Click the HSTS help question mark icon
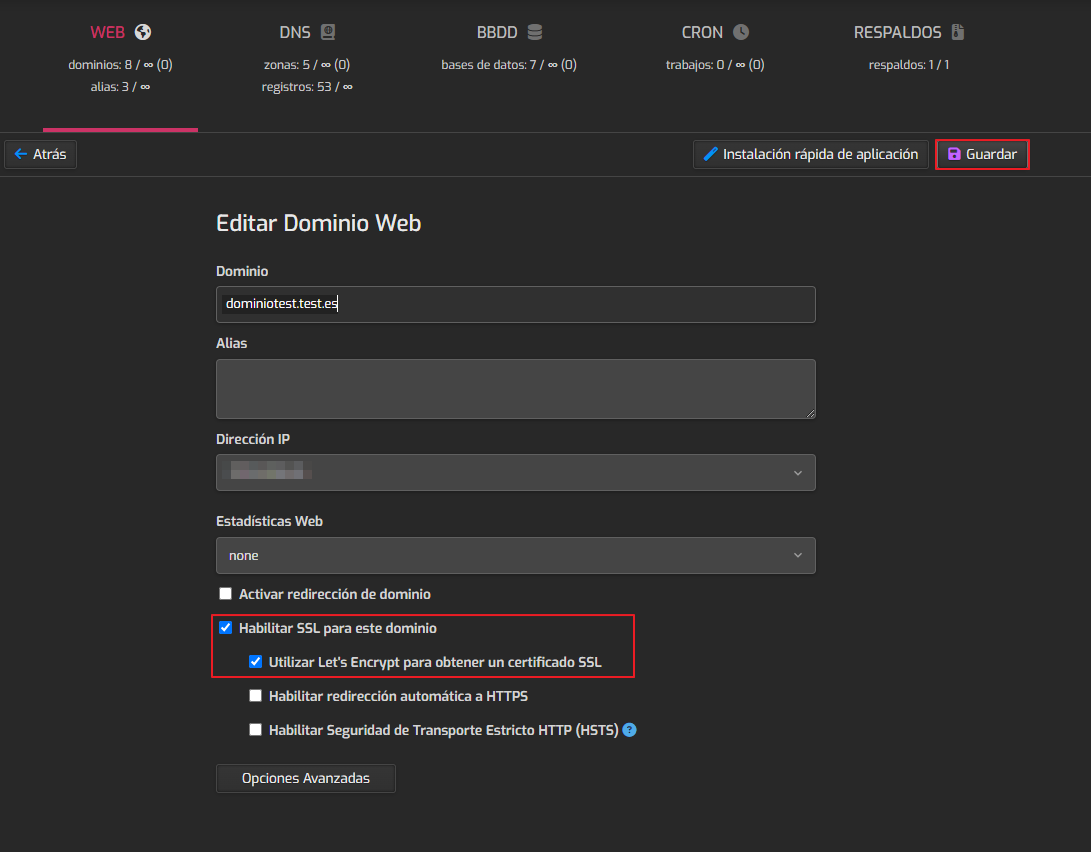1091x852 pixels. point(629,730)
